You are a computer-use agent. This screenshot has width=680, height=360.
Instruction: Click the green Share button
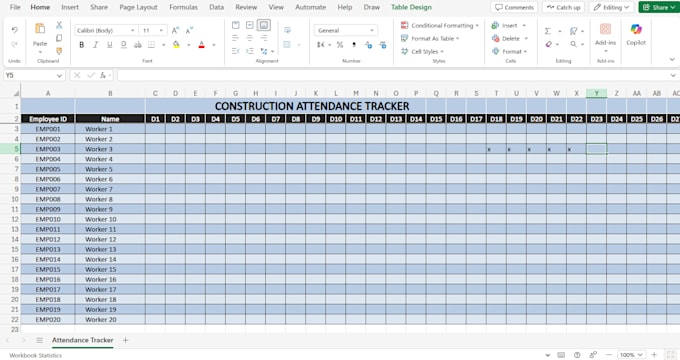pos(659,7)
